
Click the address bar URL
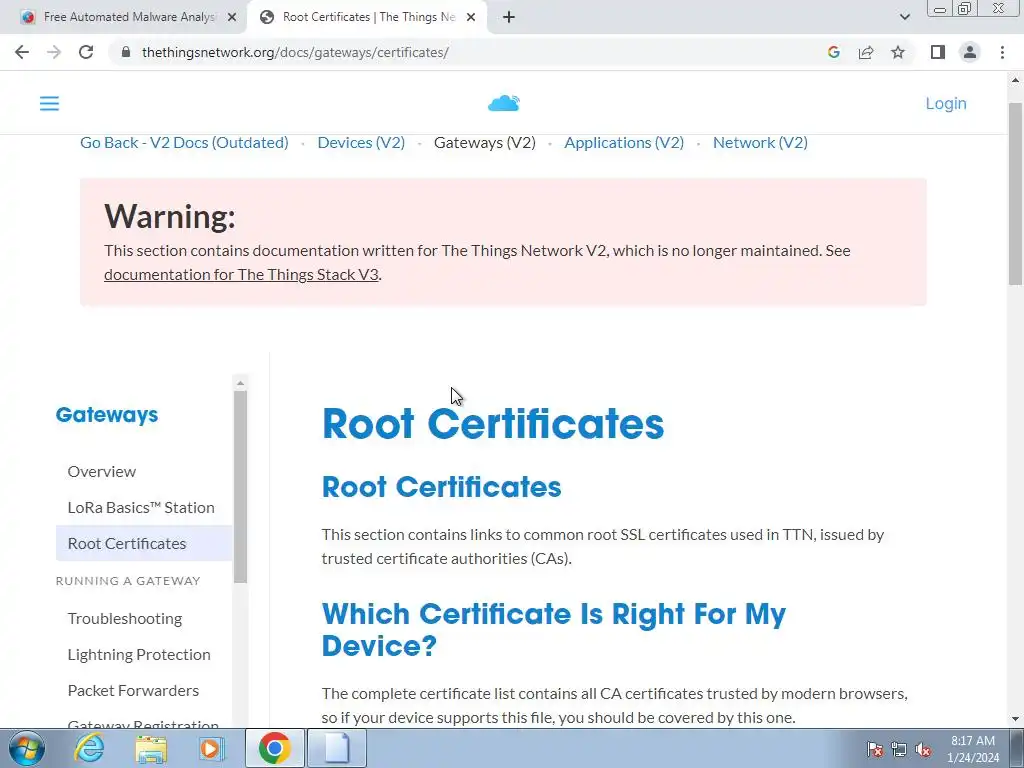pos(295,52)
